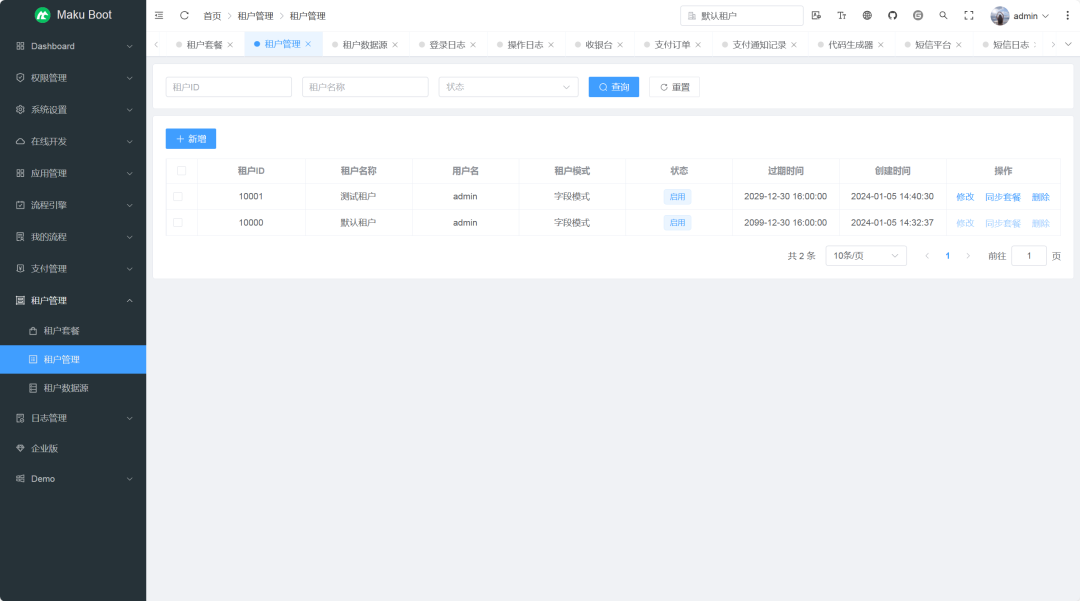Expand the 日志管理 menu

click(73, 418)
